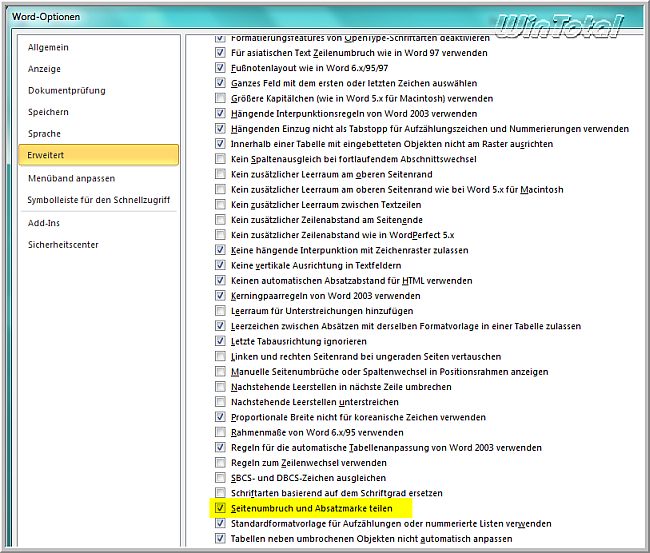Uncheck Leerzeichen zwischen Absätzen derselben Formatvorlage
Image resolution: width=650 pixels, height=553 pixels.
click(x=220, y=326)
